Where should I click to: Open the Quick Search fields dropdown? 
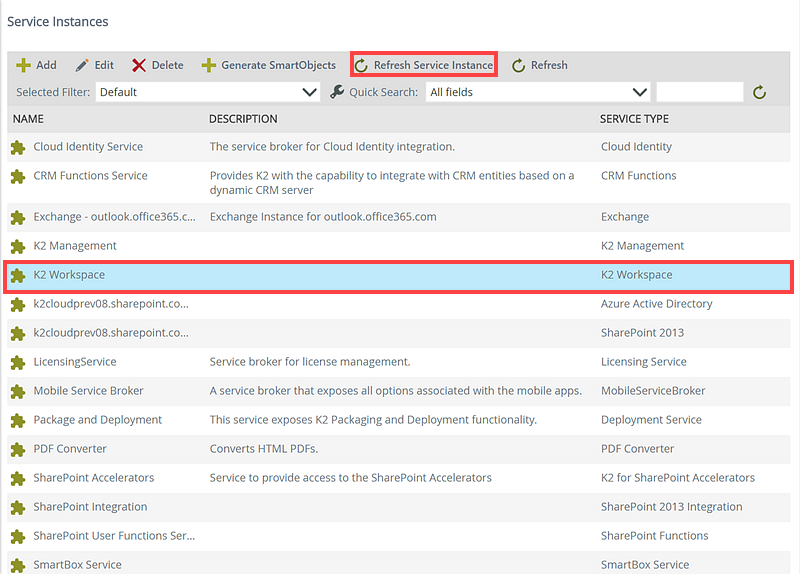[x=538, y=92]
